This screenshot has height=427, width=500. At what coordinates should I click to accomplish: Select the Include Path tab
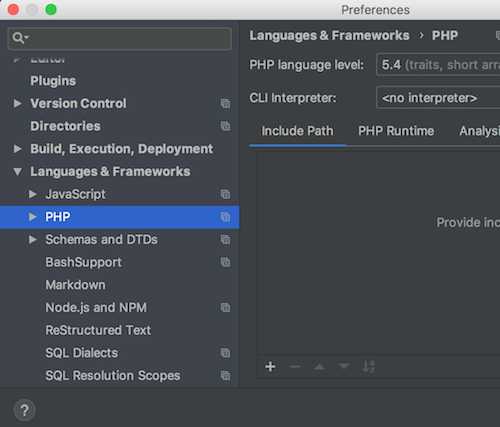pos(297,131)
